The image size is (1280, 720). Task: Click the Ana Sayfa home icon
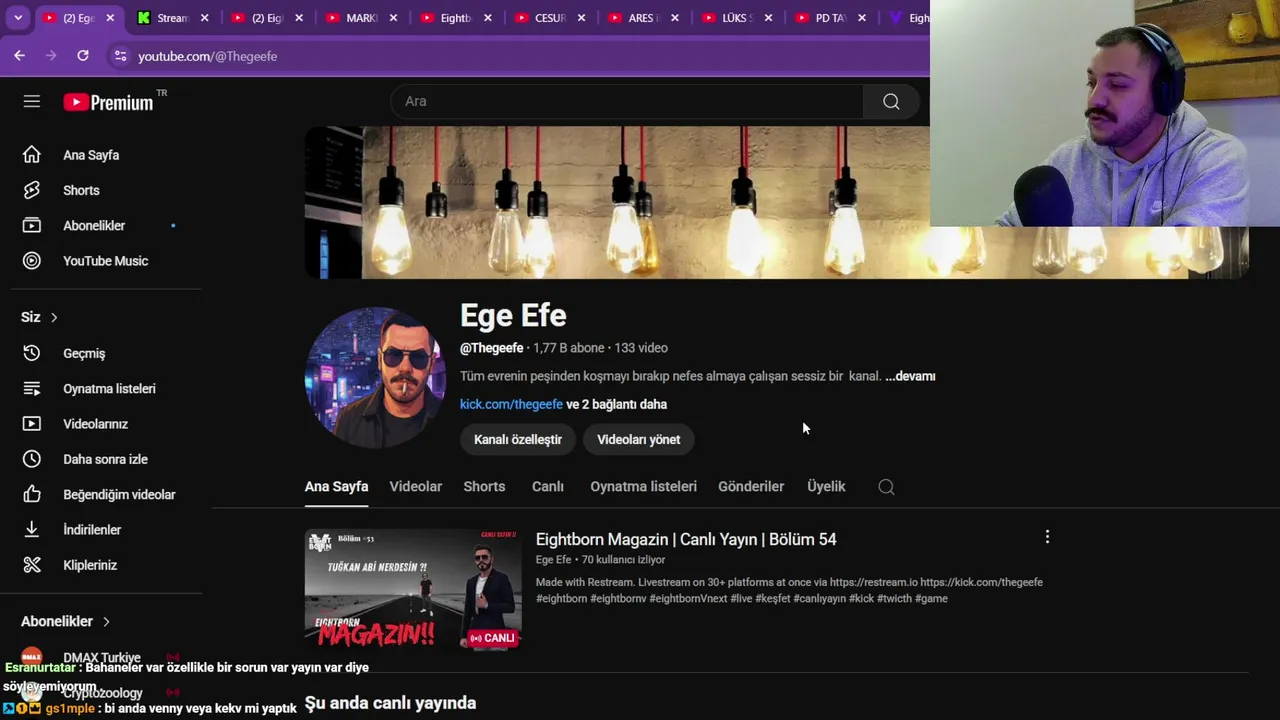(x=32, y=155)
